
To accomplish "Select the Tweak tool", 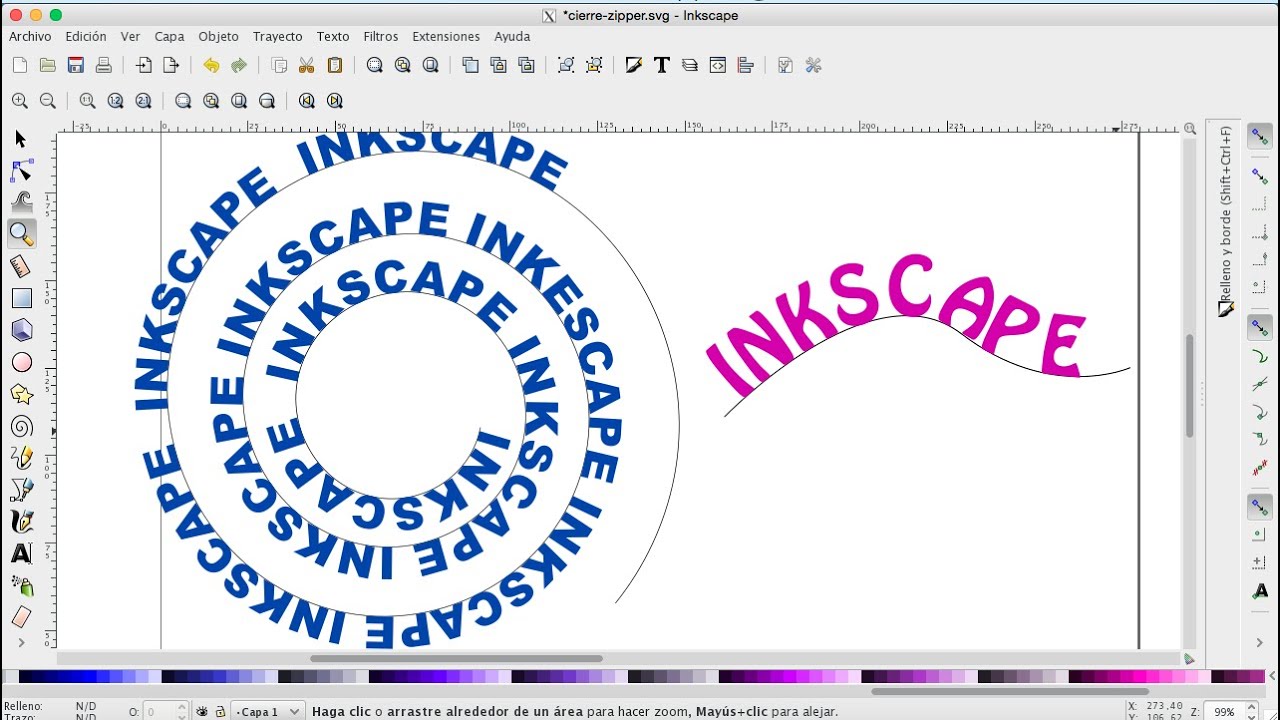I will tap(21, 202).
